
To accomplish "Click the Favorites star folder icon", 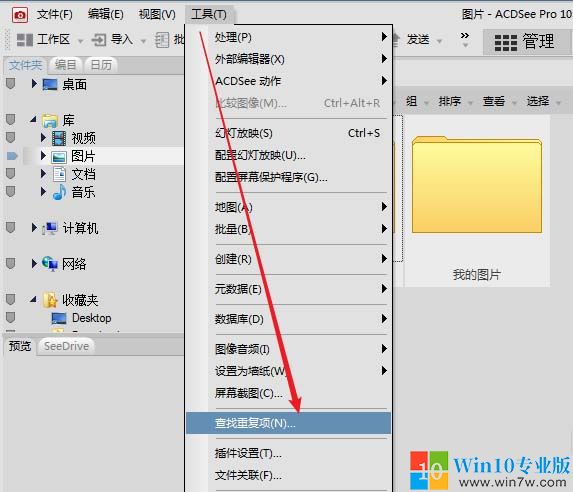I will [x=50, y=300].
